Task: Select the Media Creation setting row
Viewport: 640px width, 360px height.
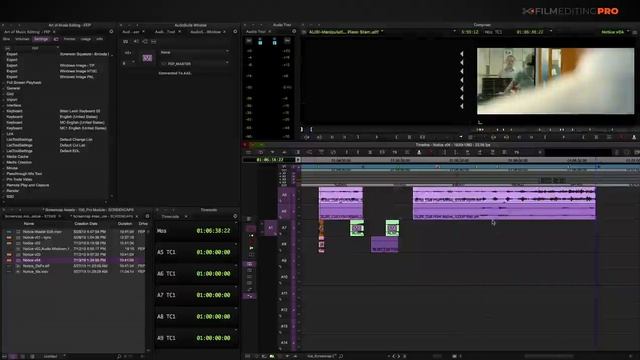Action: pos(19,162)
